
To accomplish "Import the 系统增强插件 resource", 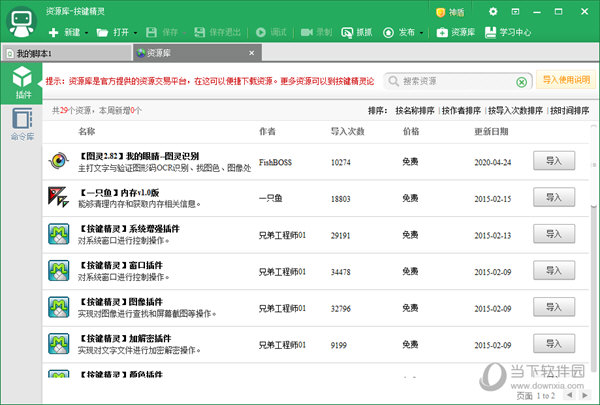I will (x=554, y=234).
